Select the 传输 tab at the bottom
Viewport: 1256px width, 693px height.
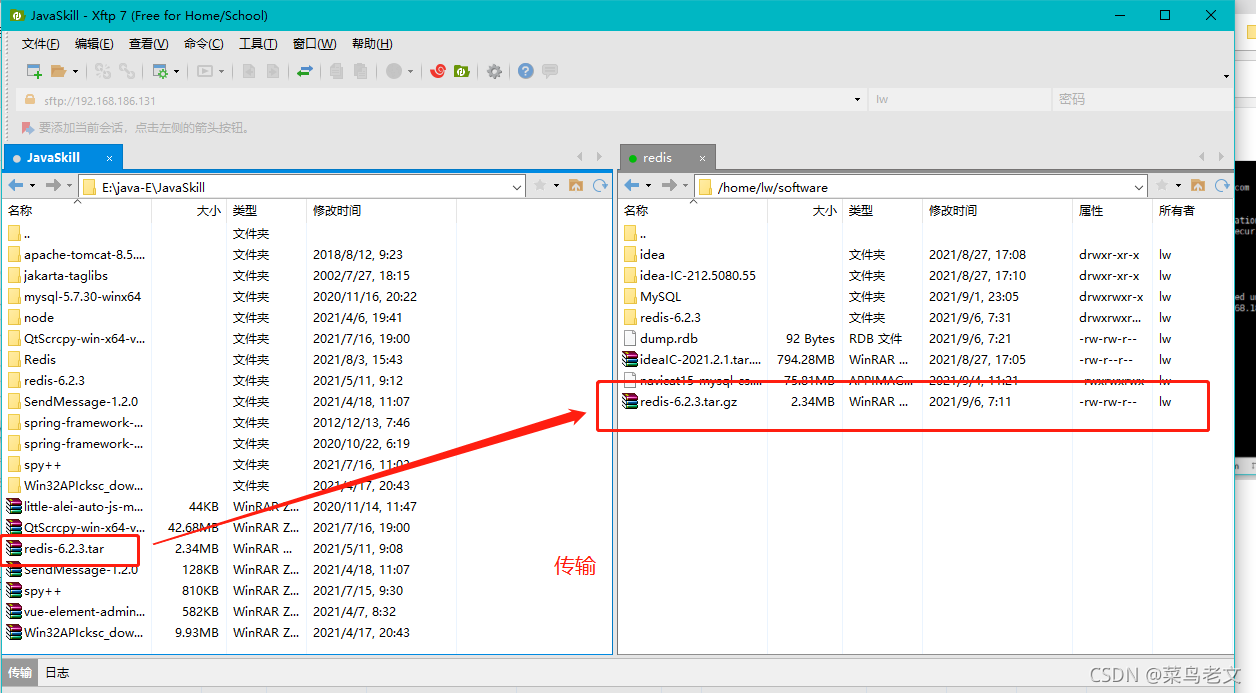(20, 672)
